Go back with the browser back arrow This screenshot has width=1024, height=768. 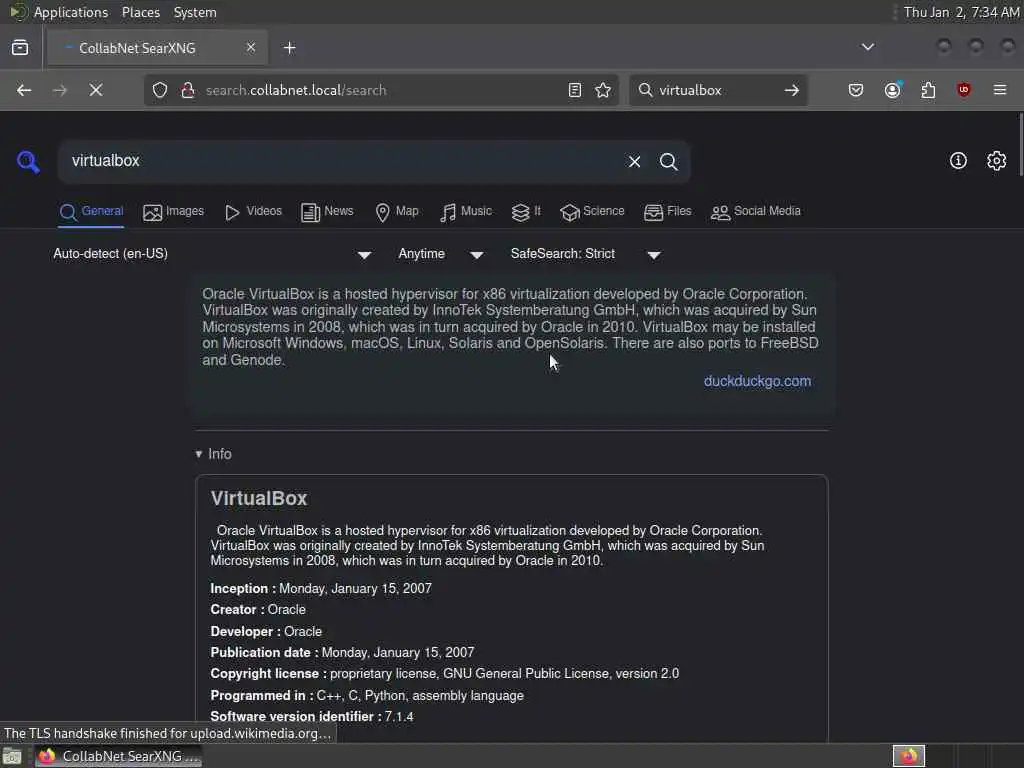(x=24, y=90)
